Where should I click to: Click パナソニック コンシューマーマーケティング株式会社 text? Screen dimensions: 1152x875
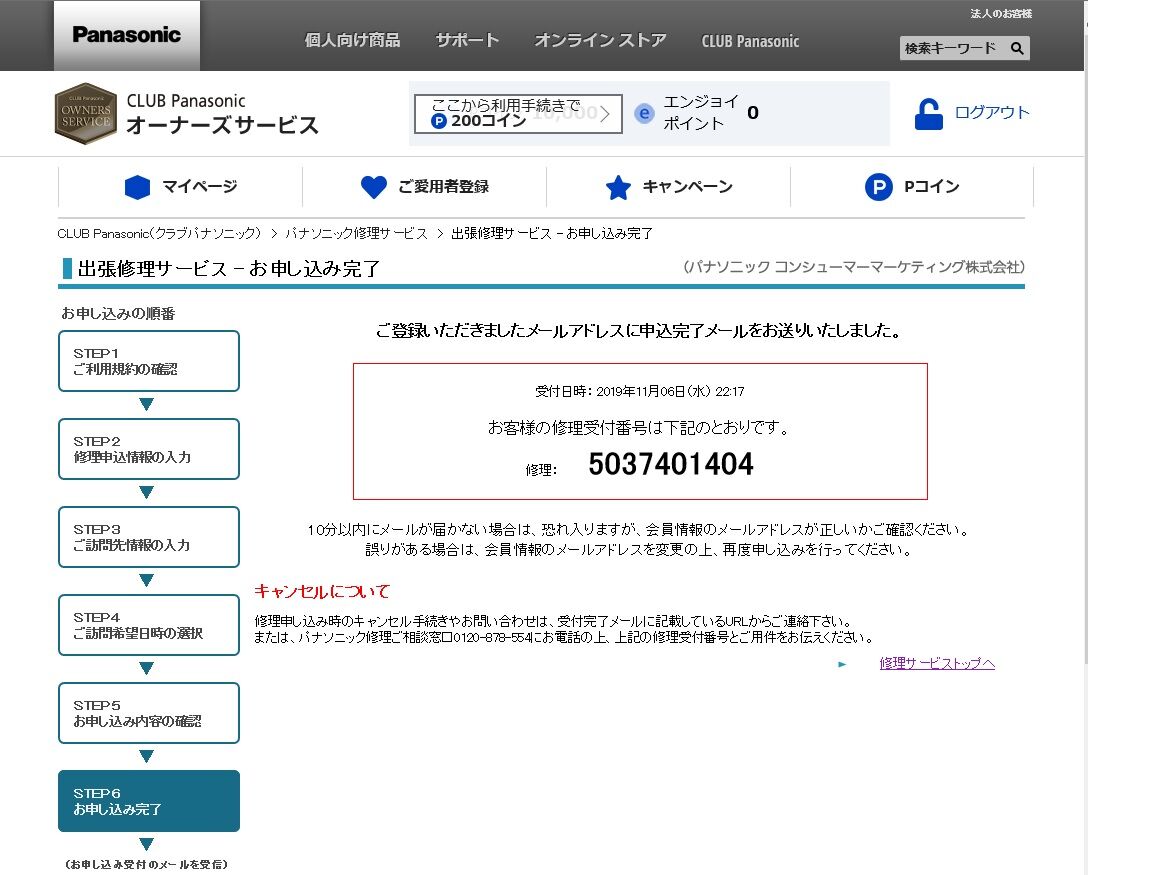tap(854, 267)
